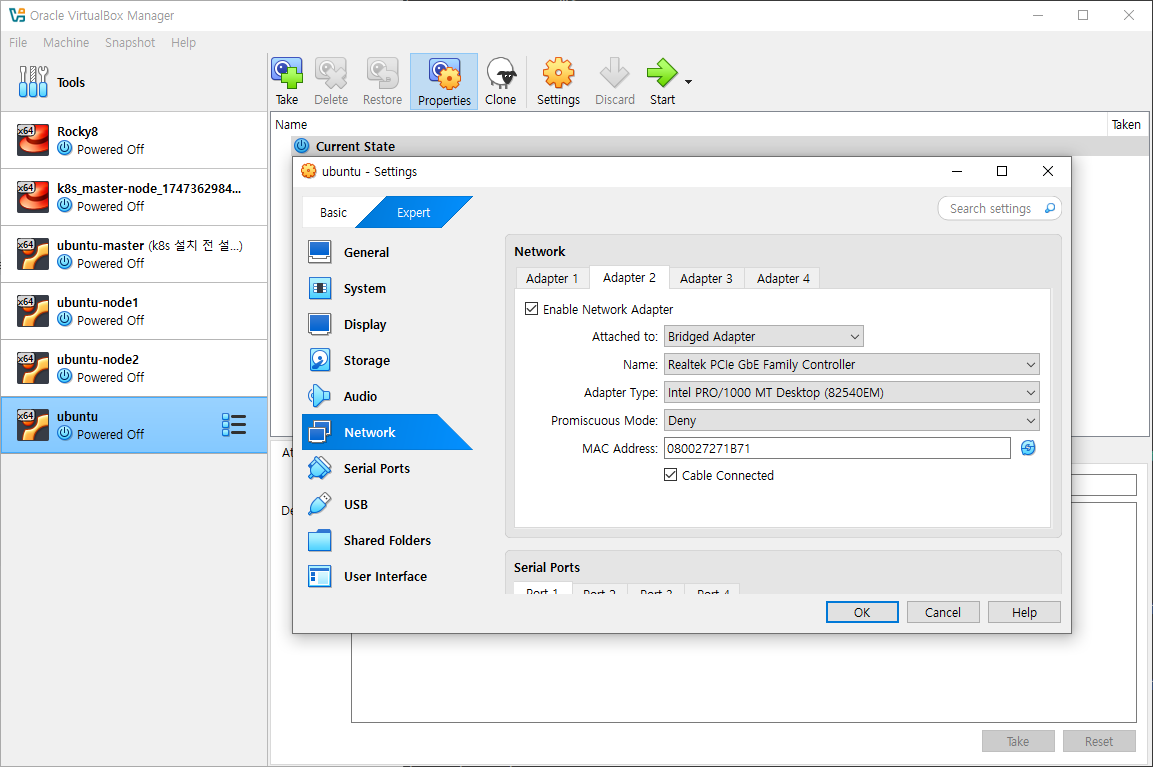Open the Start button dropdown arrow

pyautogui.click(x=688, y=82)
